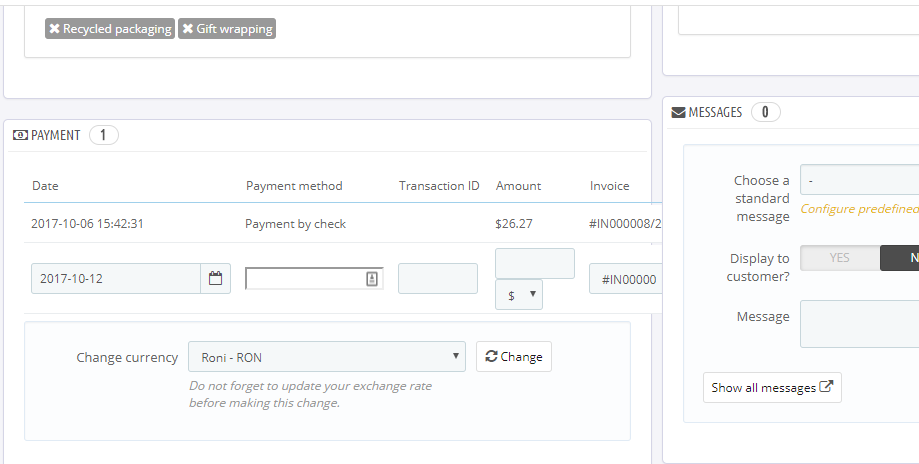Open the $ currency selector under Amount

[519, 294]
